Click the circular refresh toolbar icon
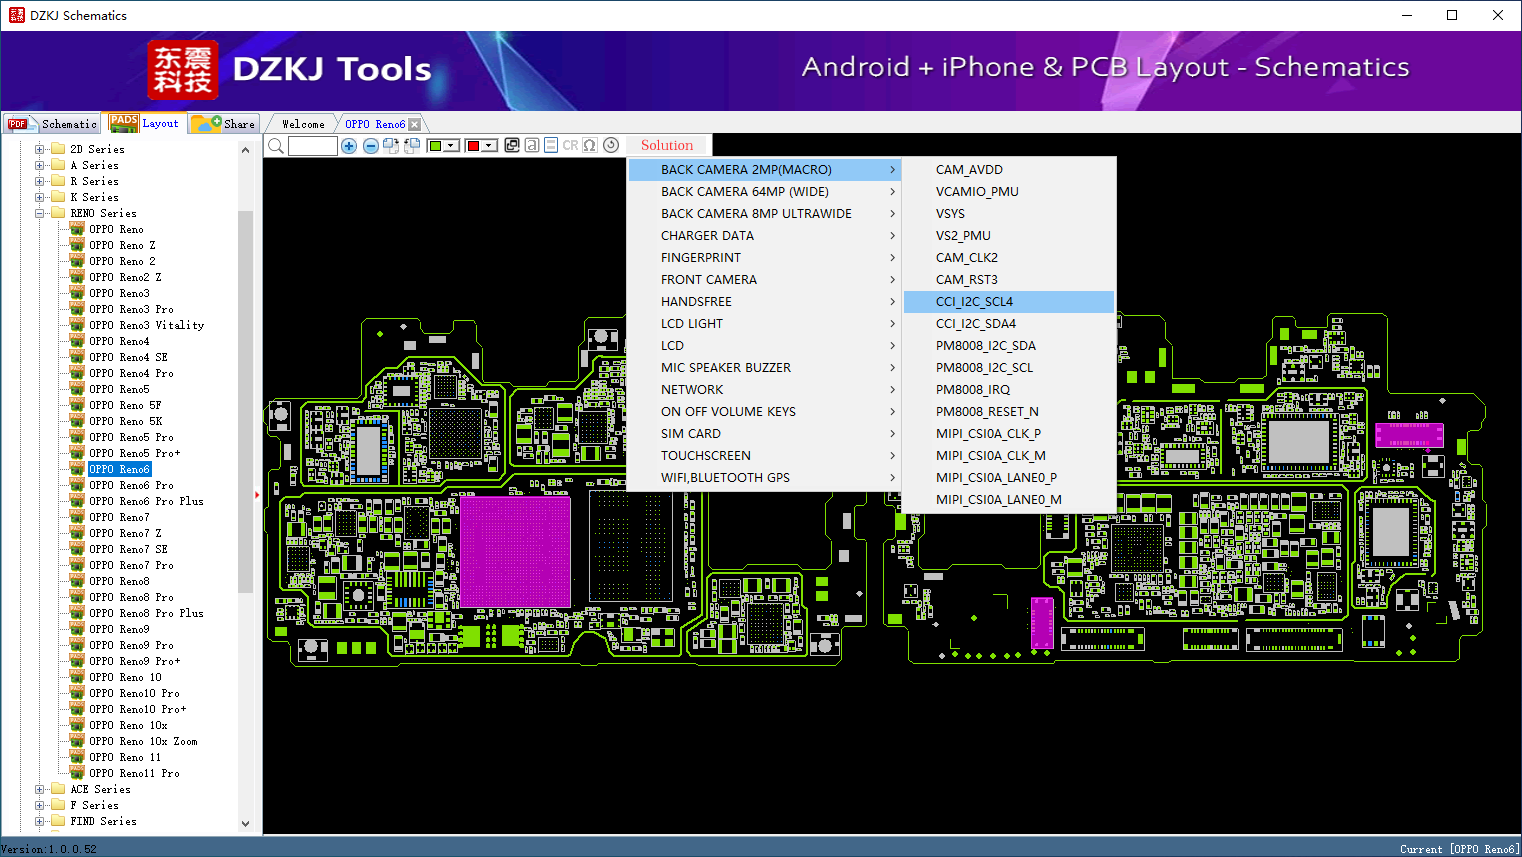The height and width of the screenshot is (857, 1522). coord(611,146)
